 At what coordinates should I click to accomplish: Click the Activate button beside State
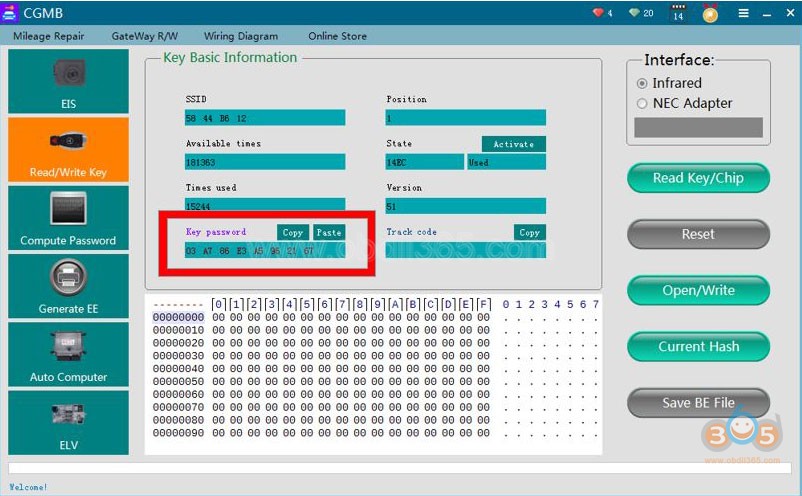514,144
